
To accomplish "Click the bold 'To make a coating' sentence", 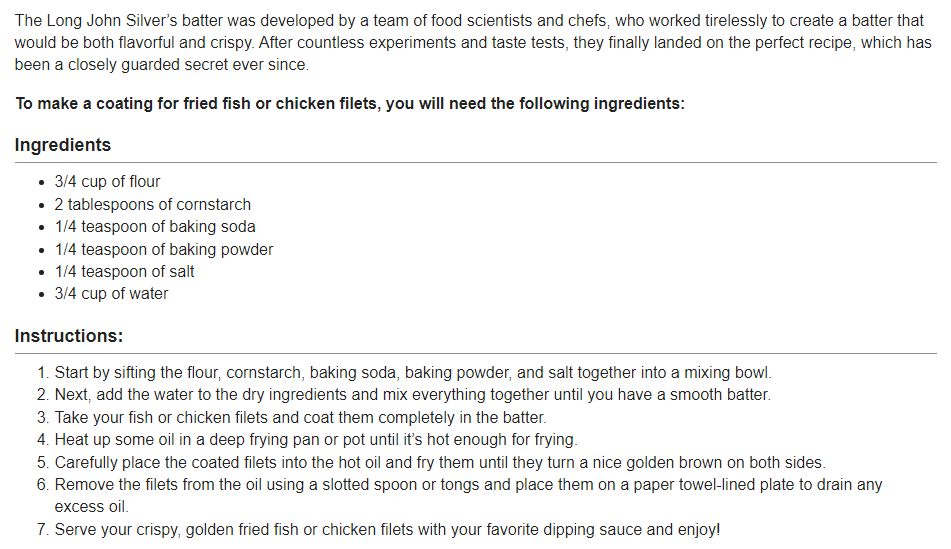I will point(350,104).
